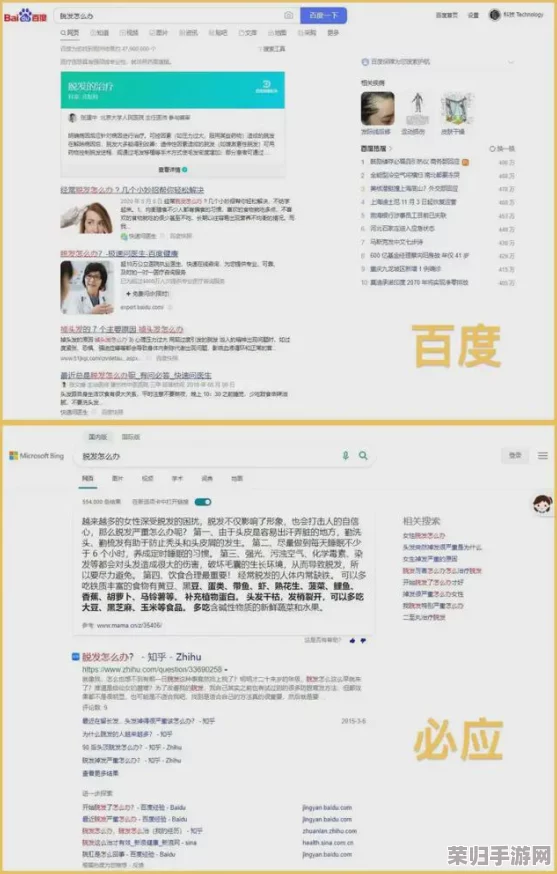Click thumbs down feedback icon on Bing answer
557x874 pixels.
(364, 640)
